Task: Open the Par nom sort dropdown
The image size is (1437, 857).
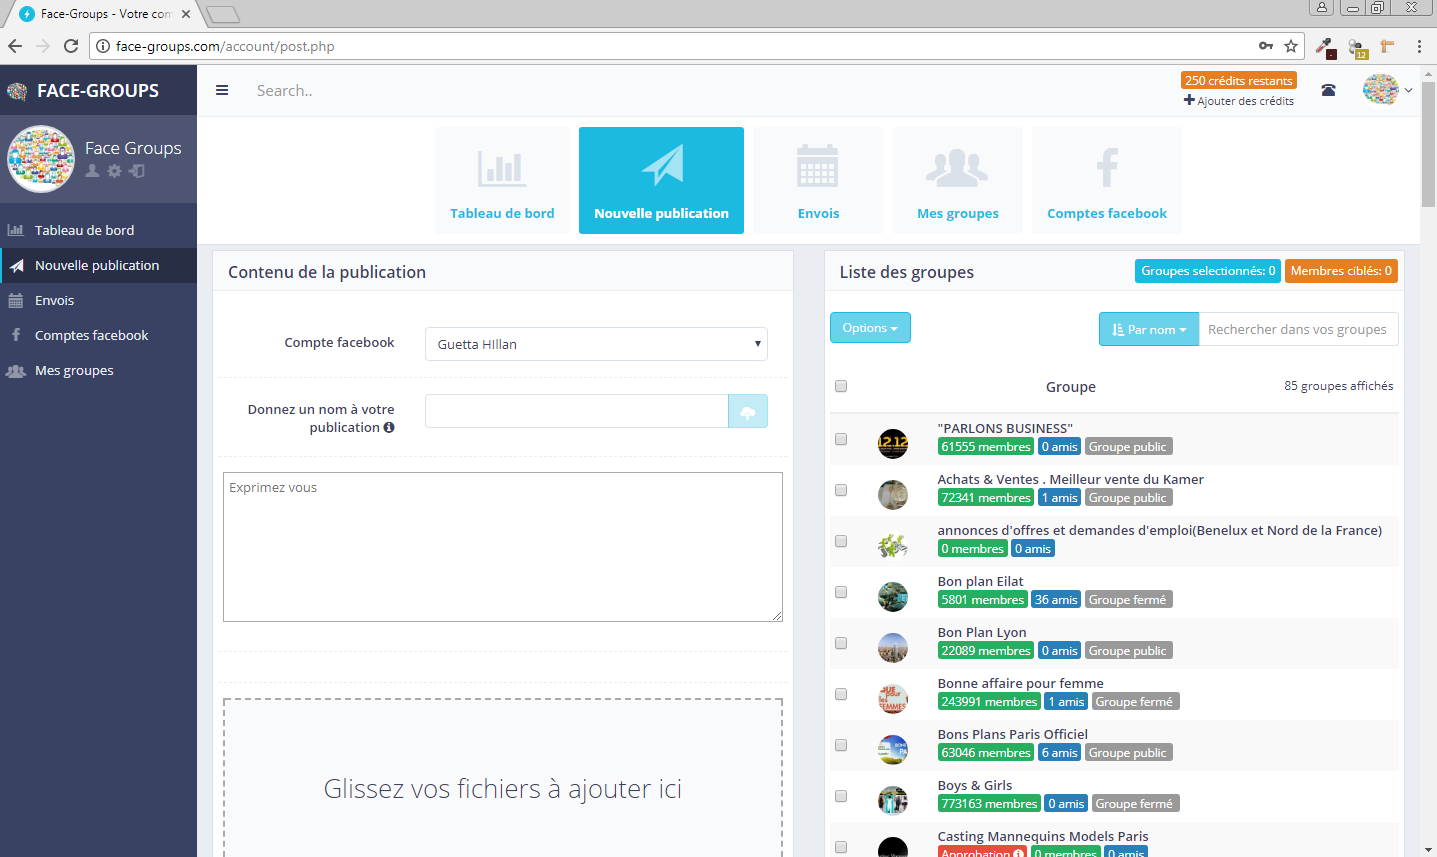Action: pos(1148,329)
